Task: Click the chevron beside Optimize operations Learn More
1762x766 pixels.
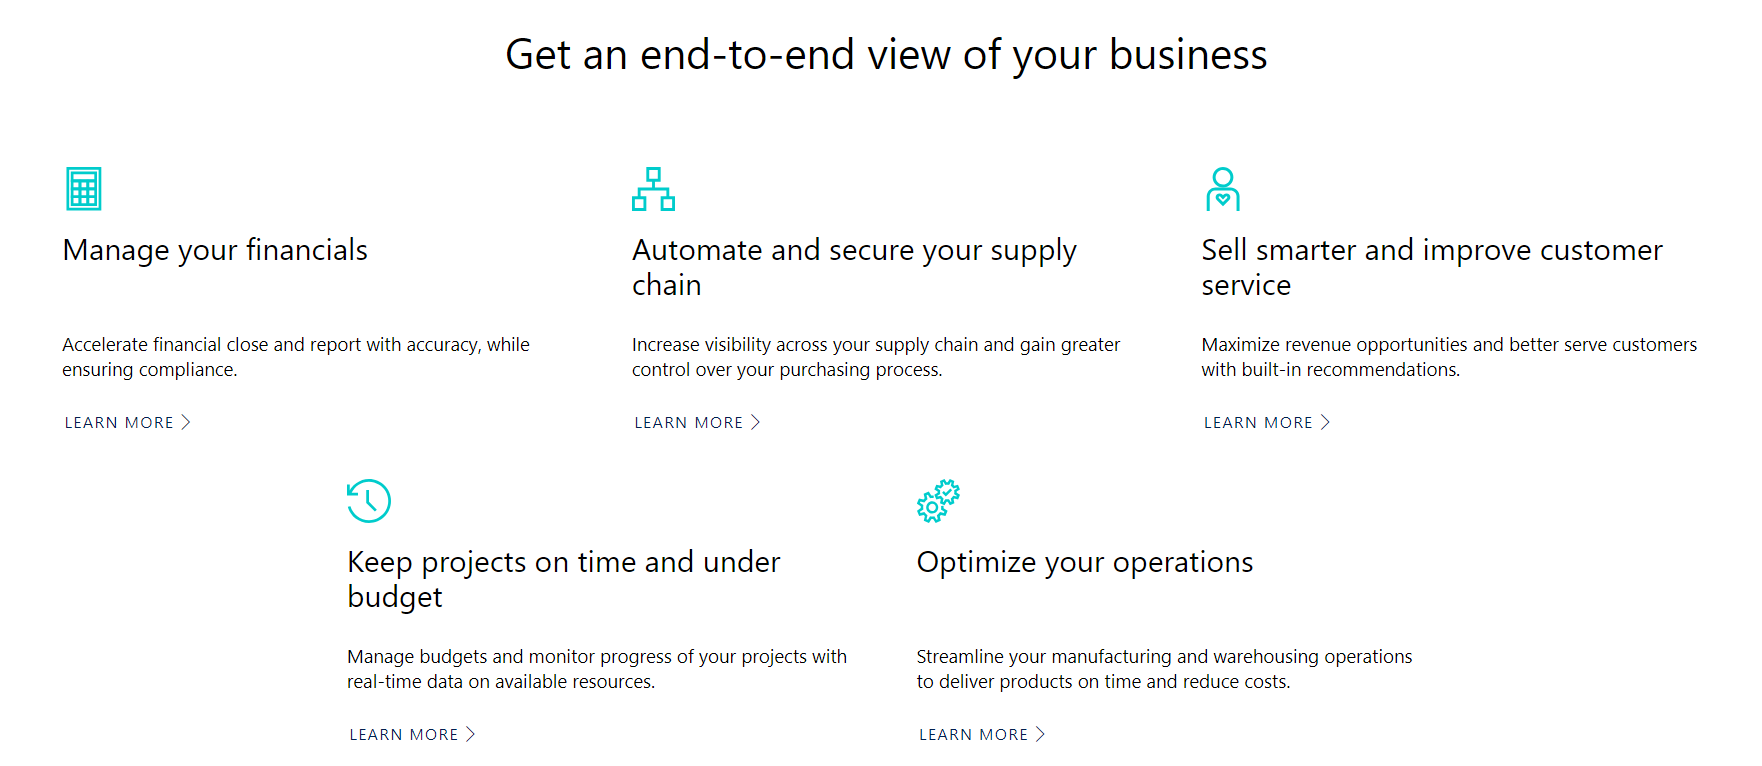Action: tap(1040, 734)
